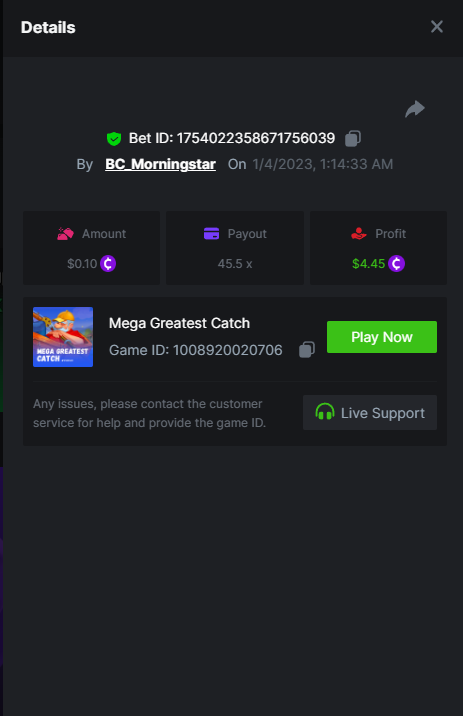463x716 pixels.
Task: Click the Amount wallet icon
Action: 65,234
